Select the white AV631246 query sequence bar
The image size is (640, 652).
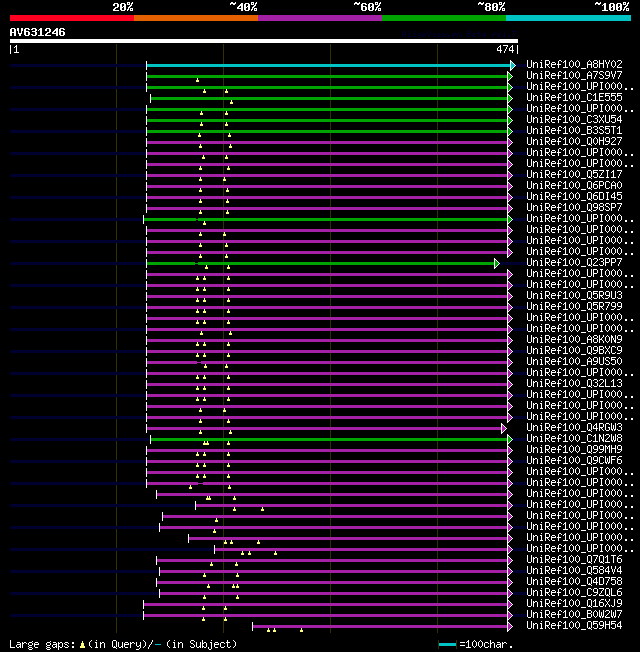[x=264, y=41]
